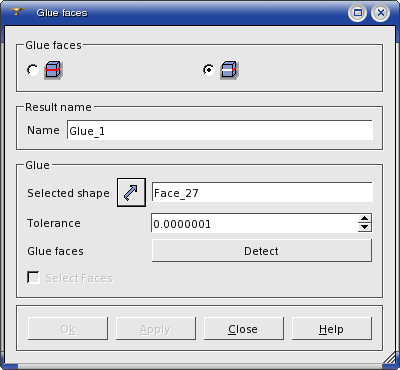Image resolution: width=400 pixels, height=370 pixels.
Task: Click the Tolerance value field
Action: tap(255, 223)
